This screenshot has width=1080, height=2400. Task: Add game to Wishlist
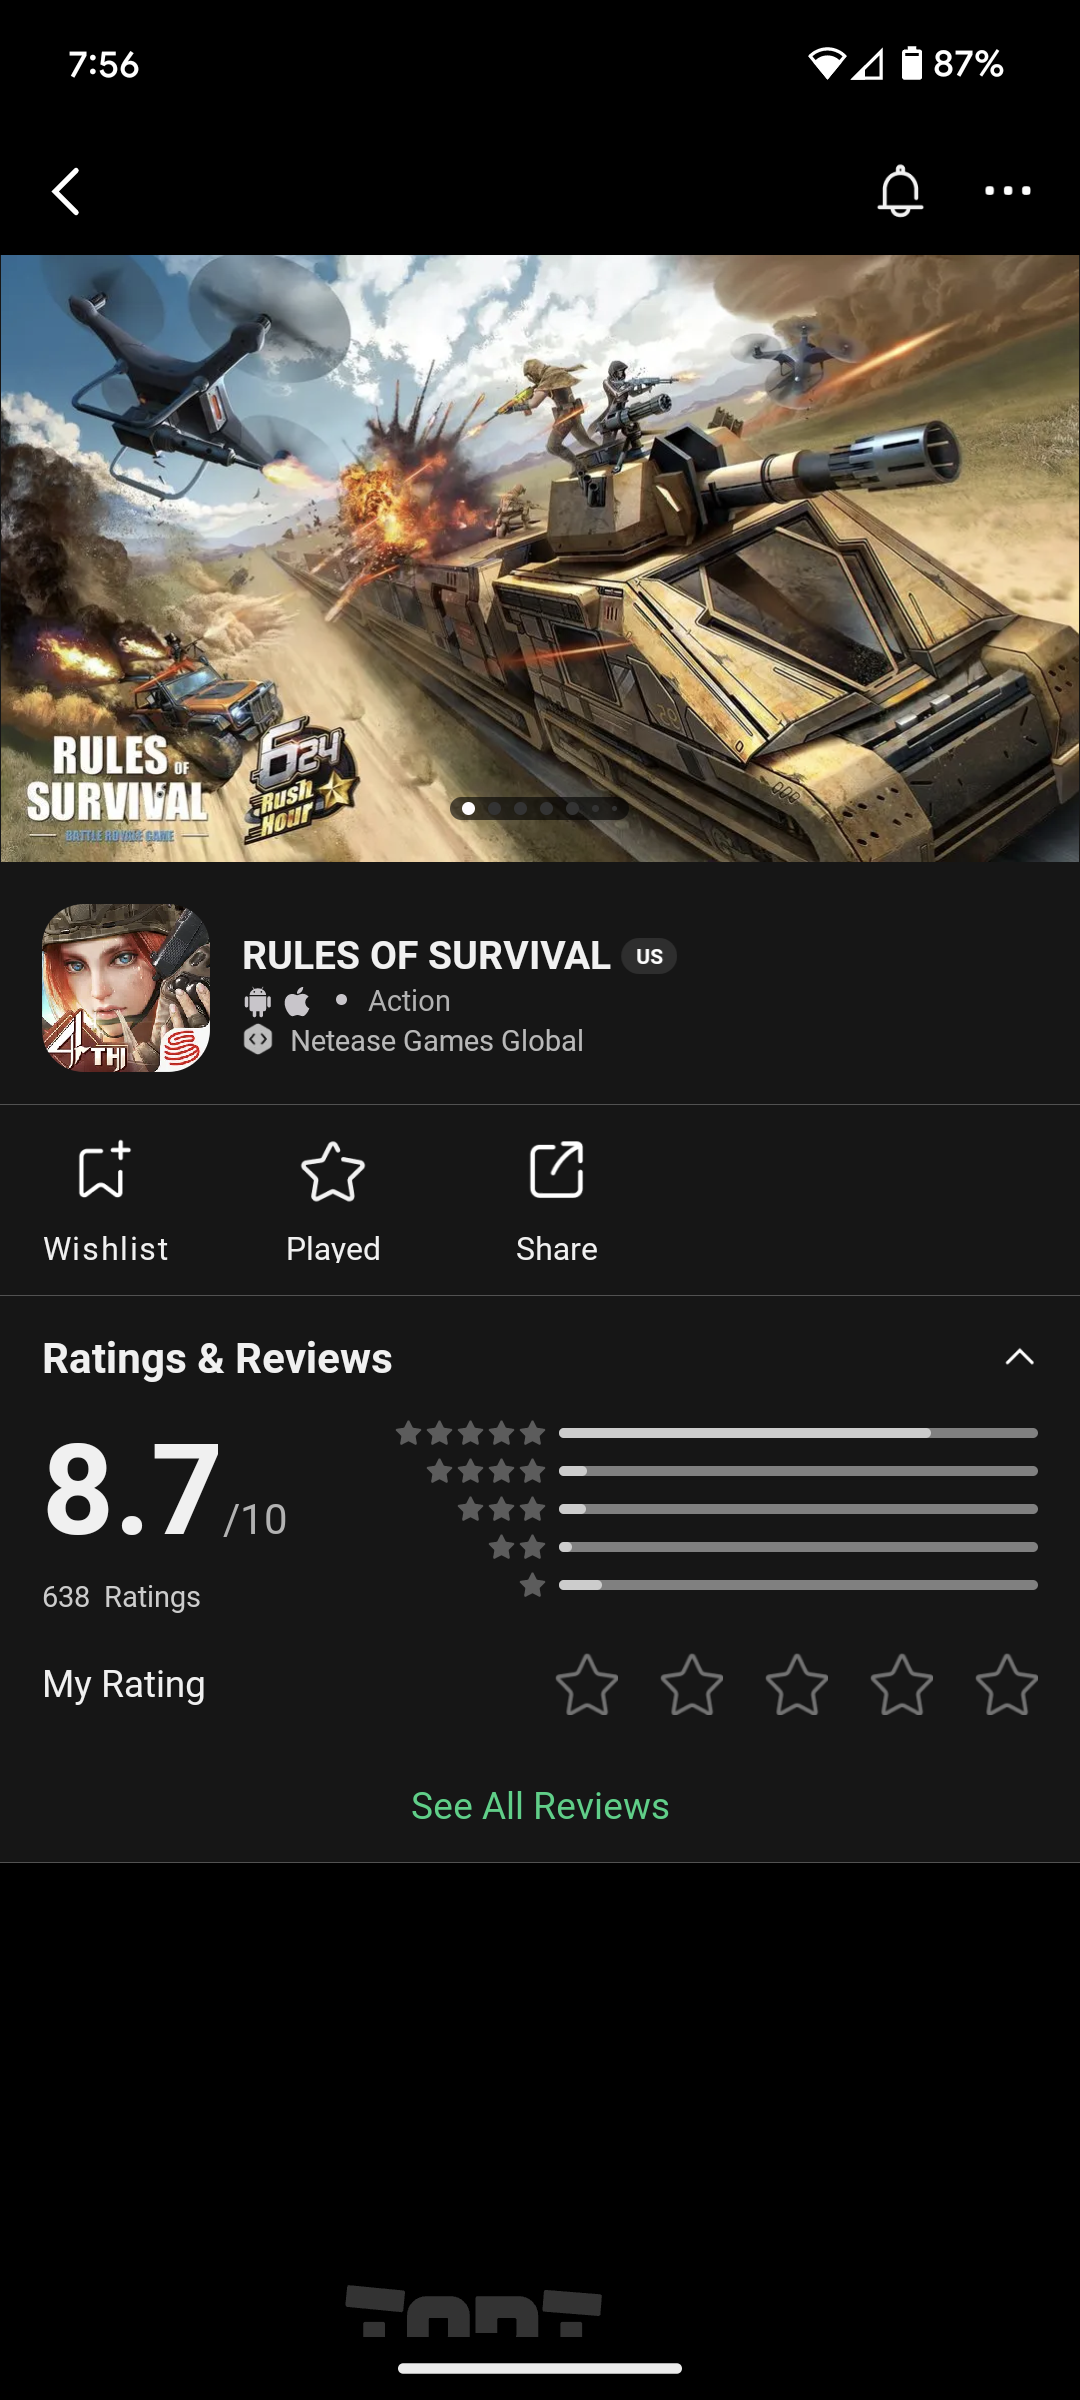[105, 1201]
